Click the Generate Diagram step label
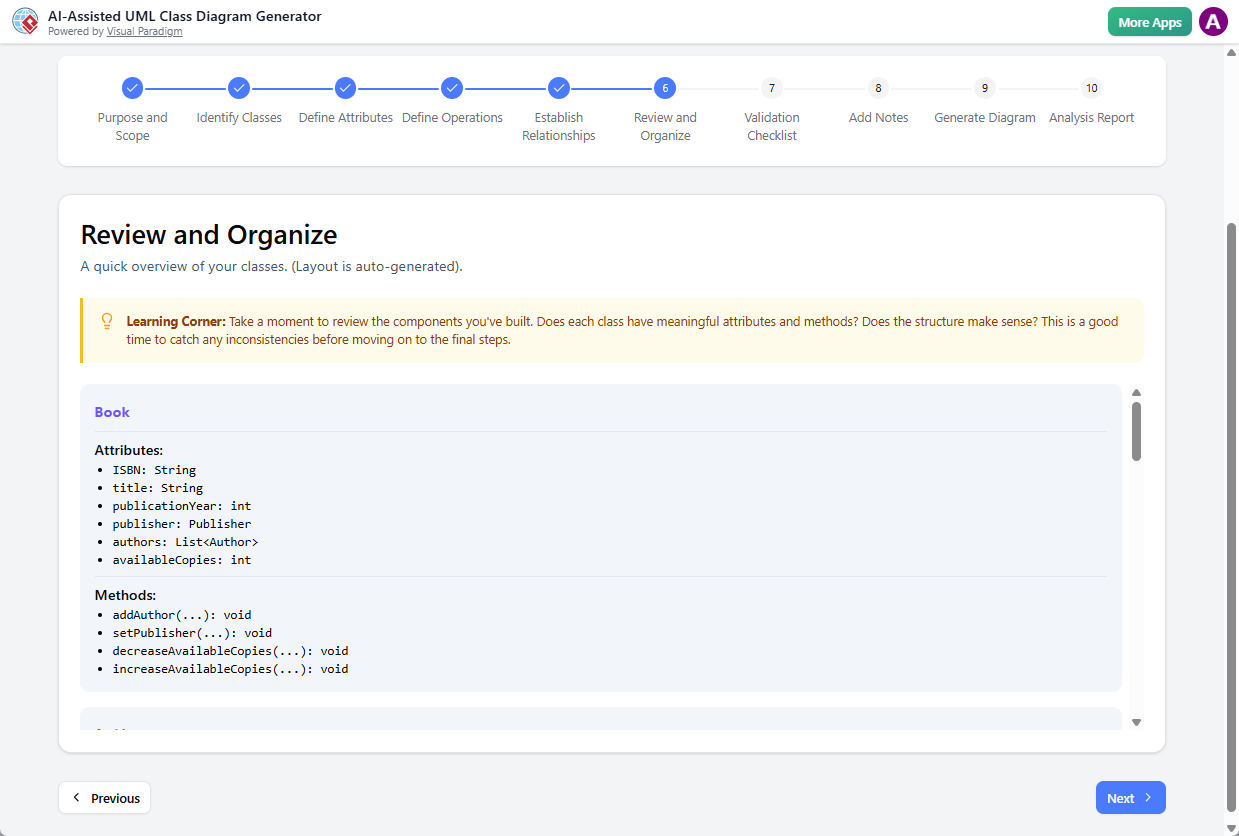 (x=985, y=117)
